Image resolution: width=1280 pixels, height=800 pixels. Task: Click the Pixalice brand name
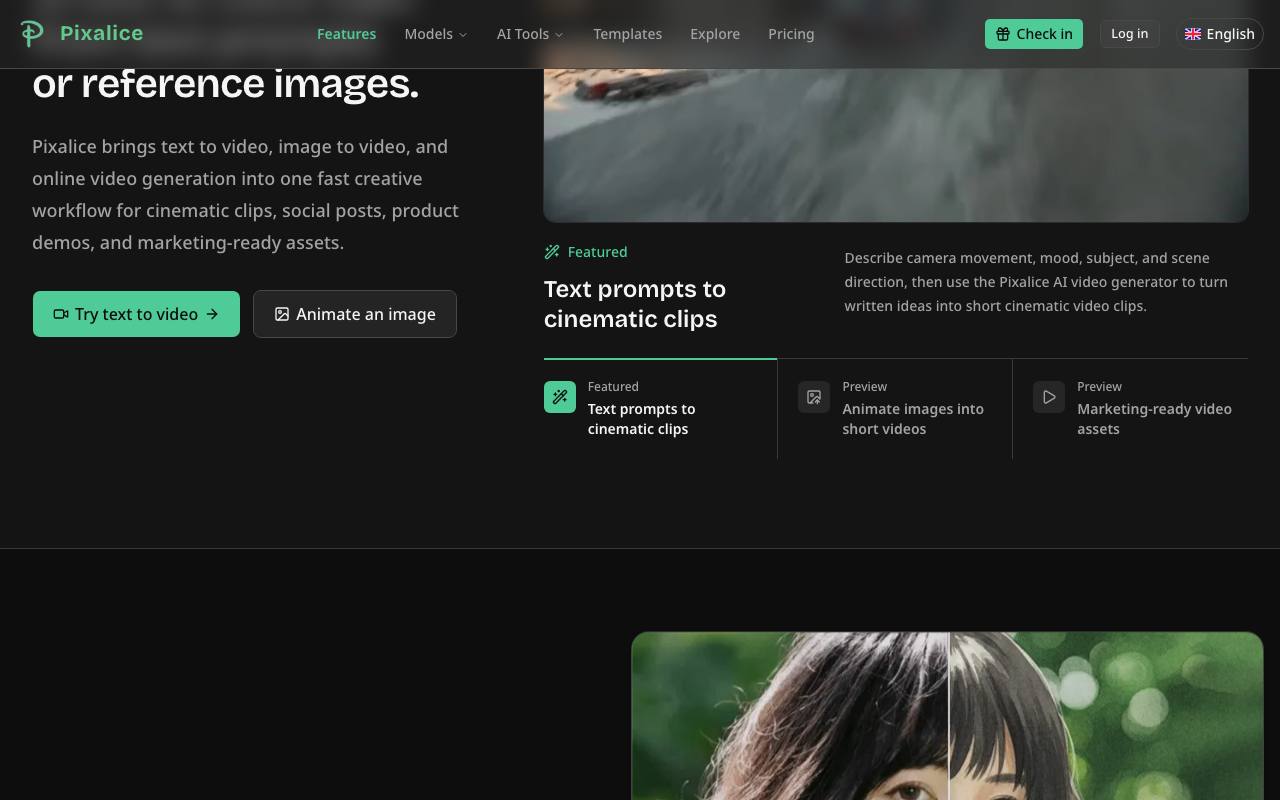coord(101,33)
